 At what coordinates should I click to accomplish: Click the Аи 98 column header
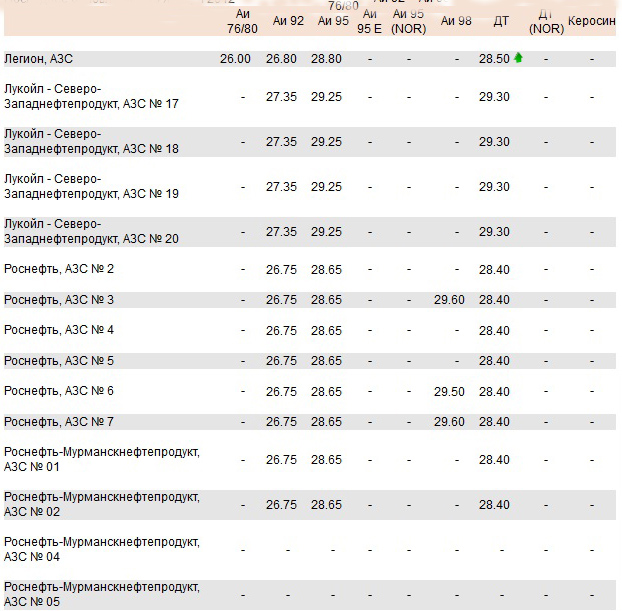tap(456, 20)
